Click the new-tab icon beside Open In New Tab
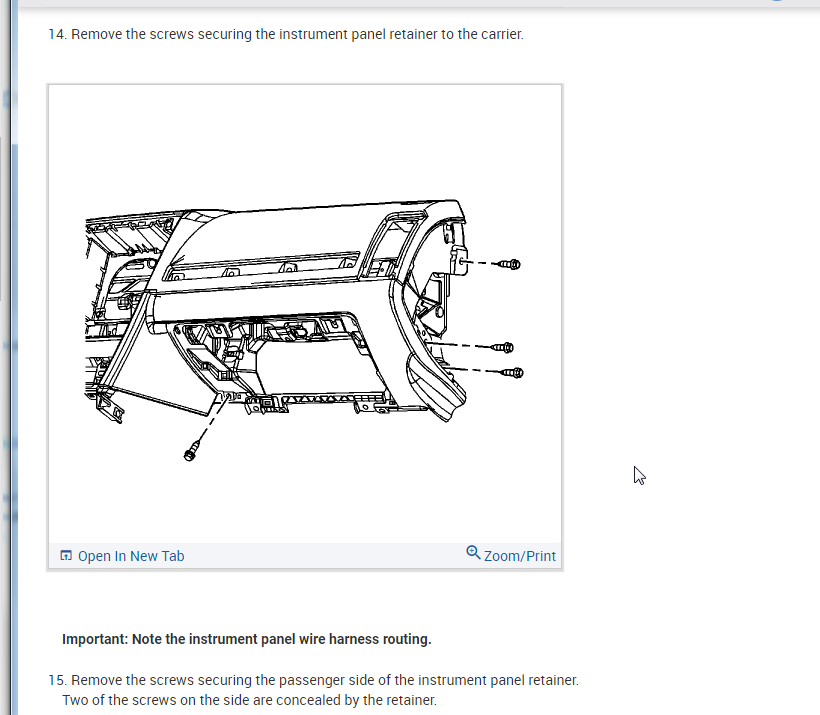This screenshot has height=715, width=820. coord(66,555)
